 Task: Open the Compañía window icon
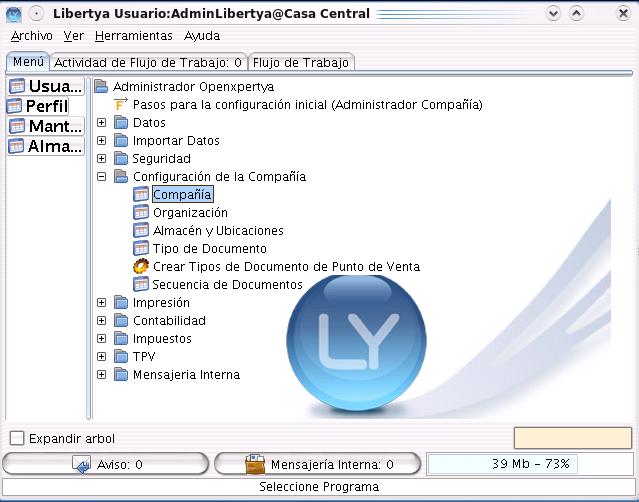(x=141, y=195)
